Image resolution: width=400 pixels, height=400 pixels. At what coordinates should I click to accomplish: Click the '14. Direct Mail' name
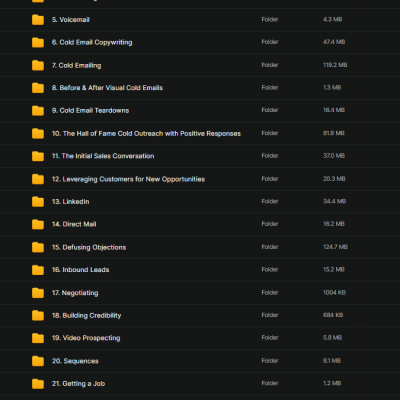(74, 224)
